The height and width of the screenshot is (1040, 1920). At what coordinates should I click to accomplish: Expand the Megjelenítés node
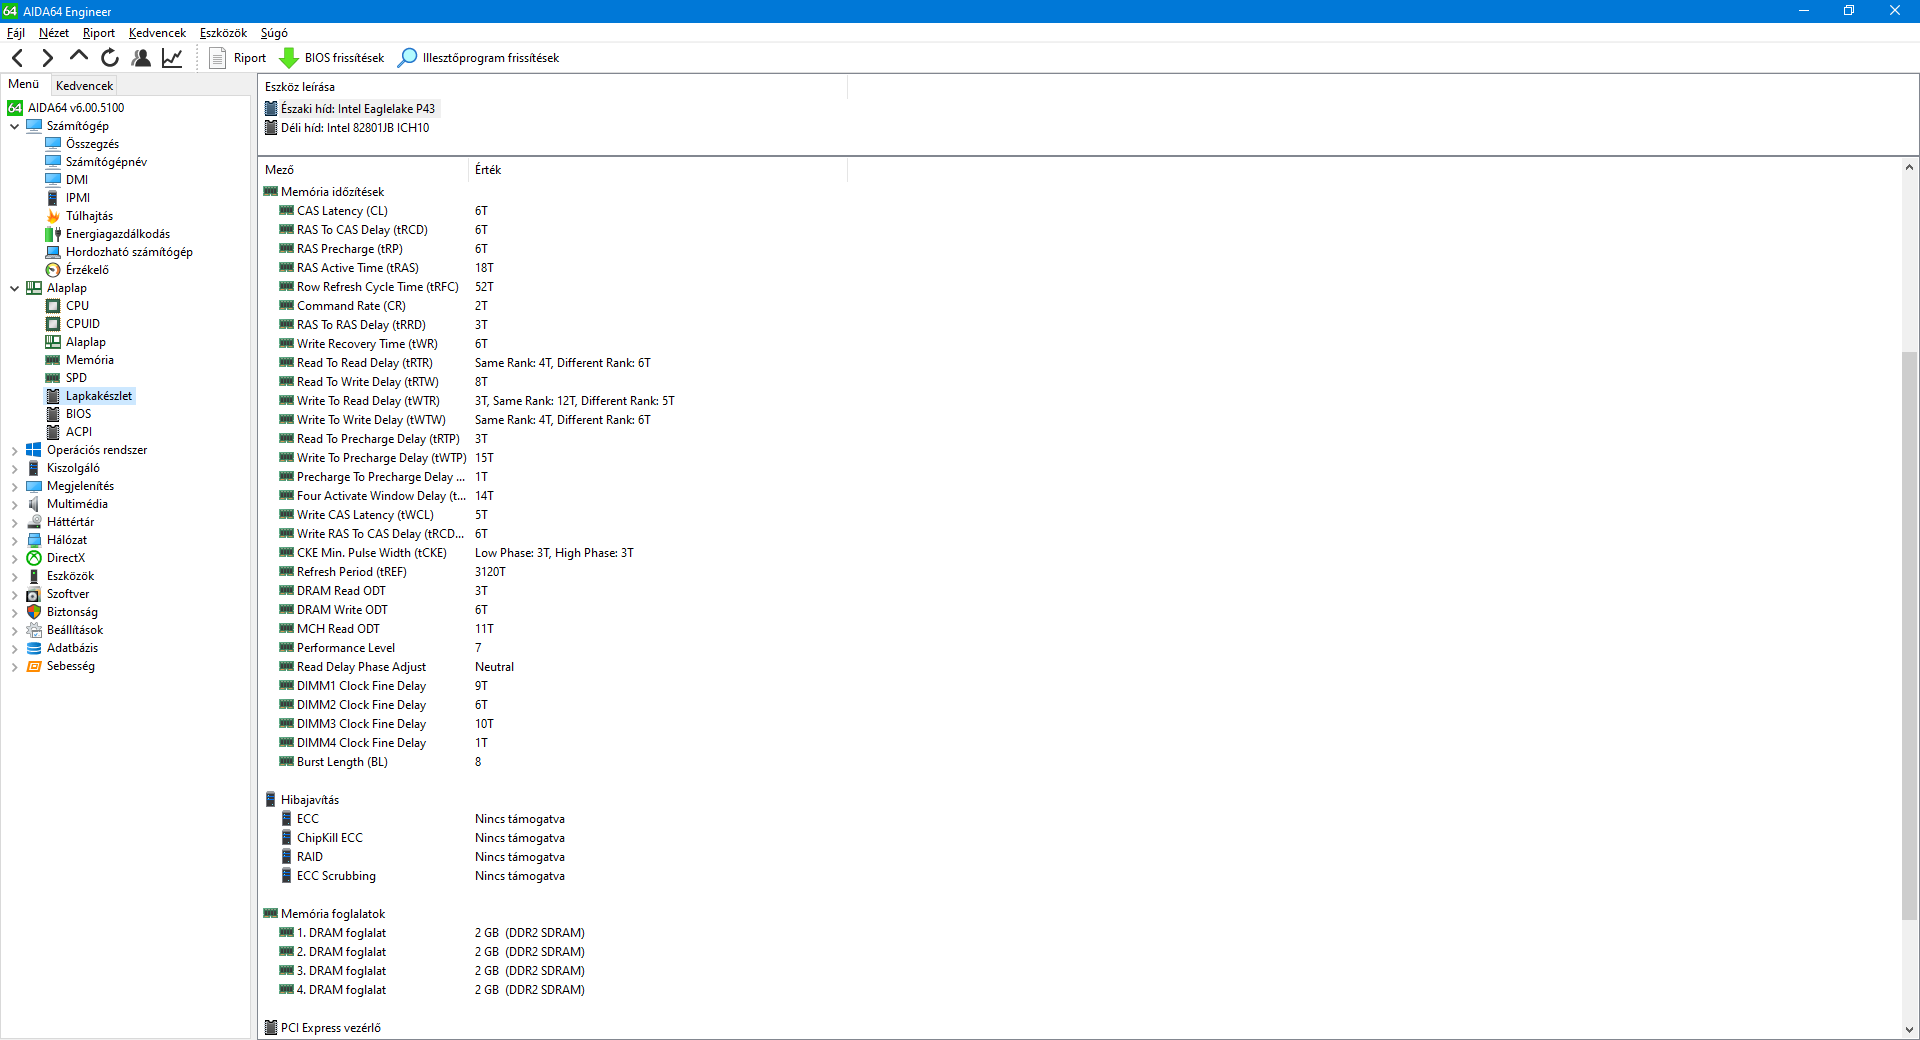pos(15,487)
